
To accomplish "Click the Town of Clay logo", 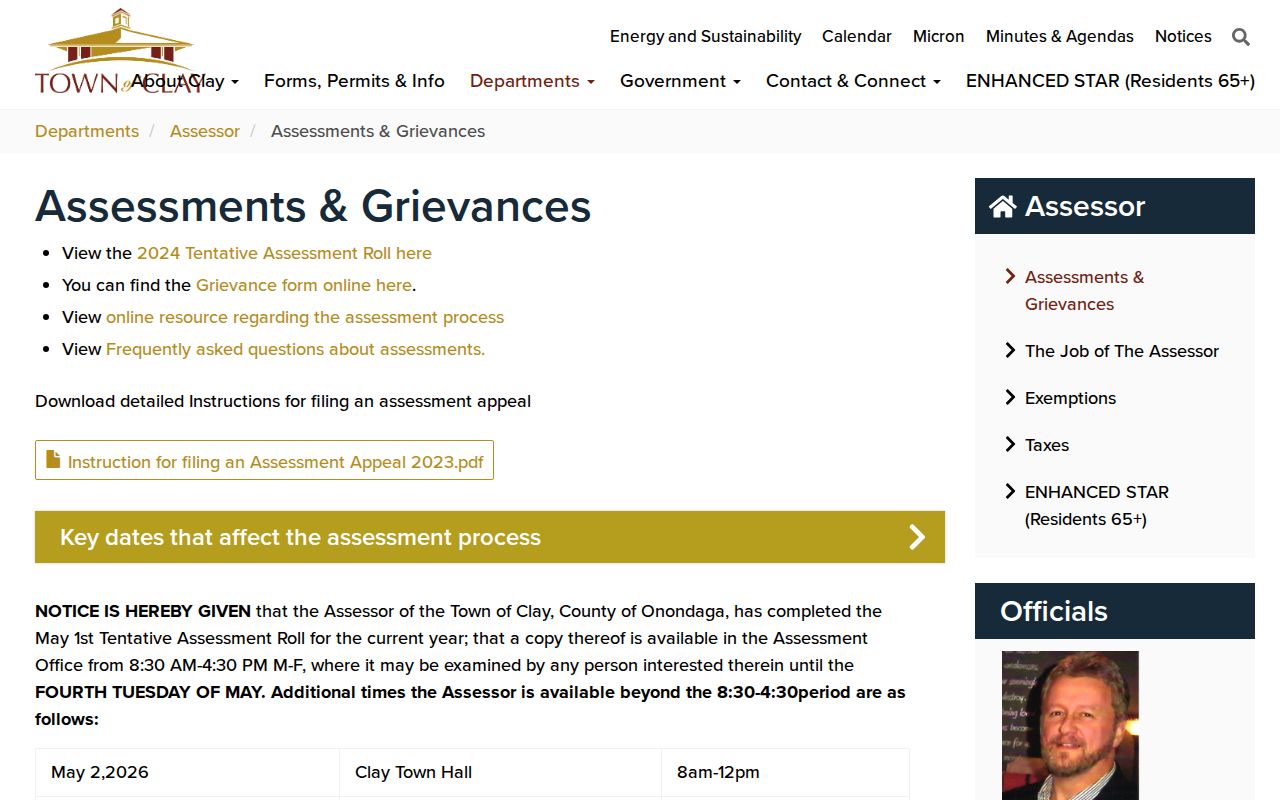I will pos(118,52).
